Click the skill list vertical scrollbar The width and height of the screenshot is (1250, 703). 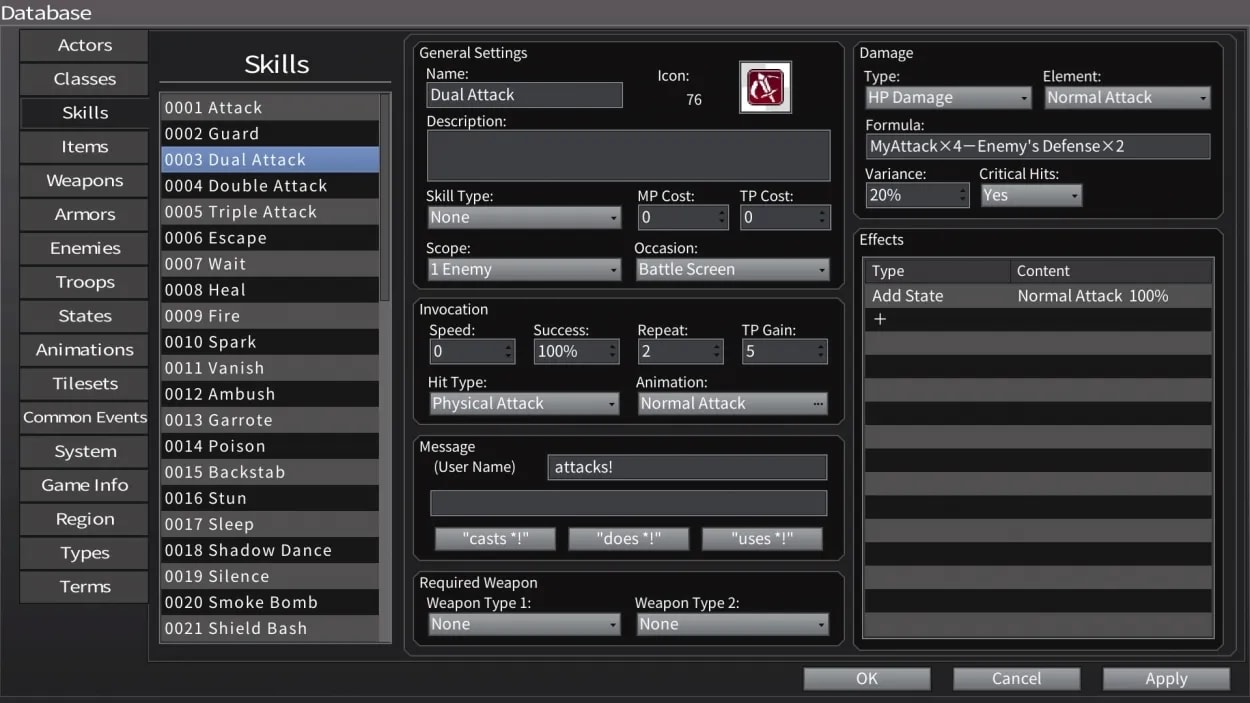[x=386, y=200]
